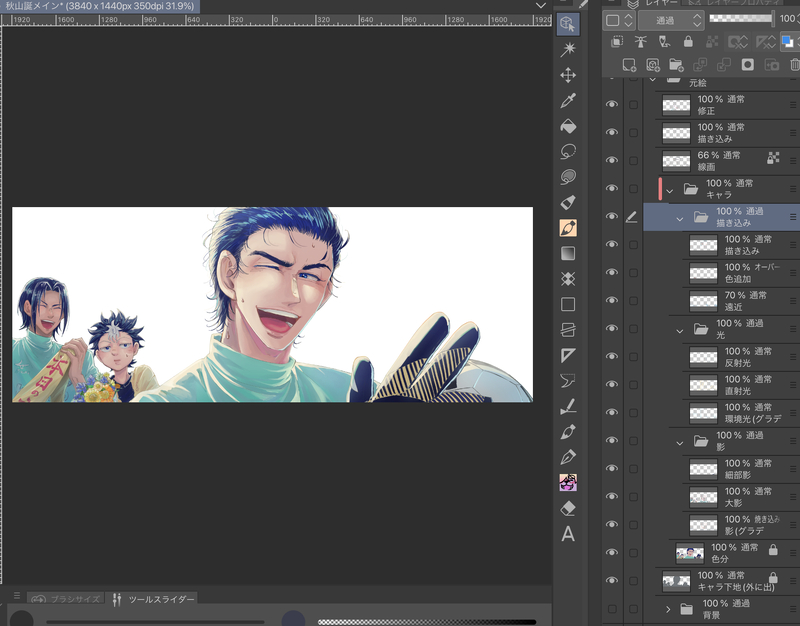The width and height of the screenshot is (800, 626).
Task: Select the 色分 layer thumbnail
Action: coord(690,553)
